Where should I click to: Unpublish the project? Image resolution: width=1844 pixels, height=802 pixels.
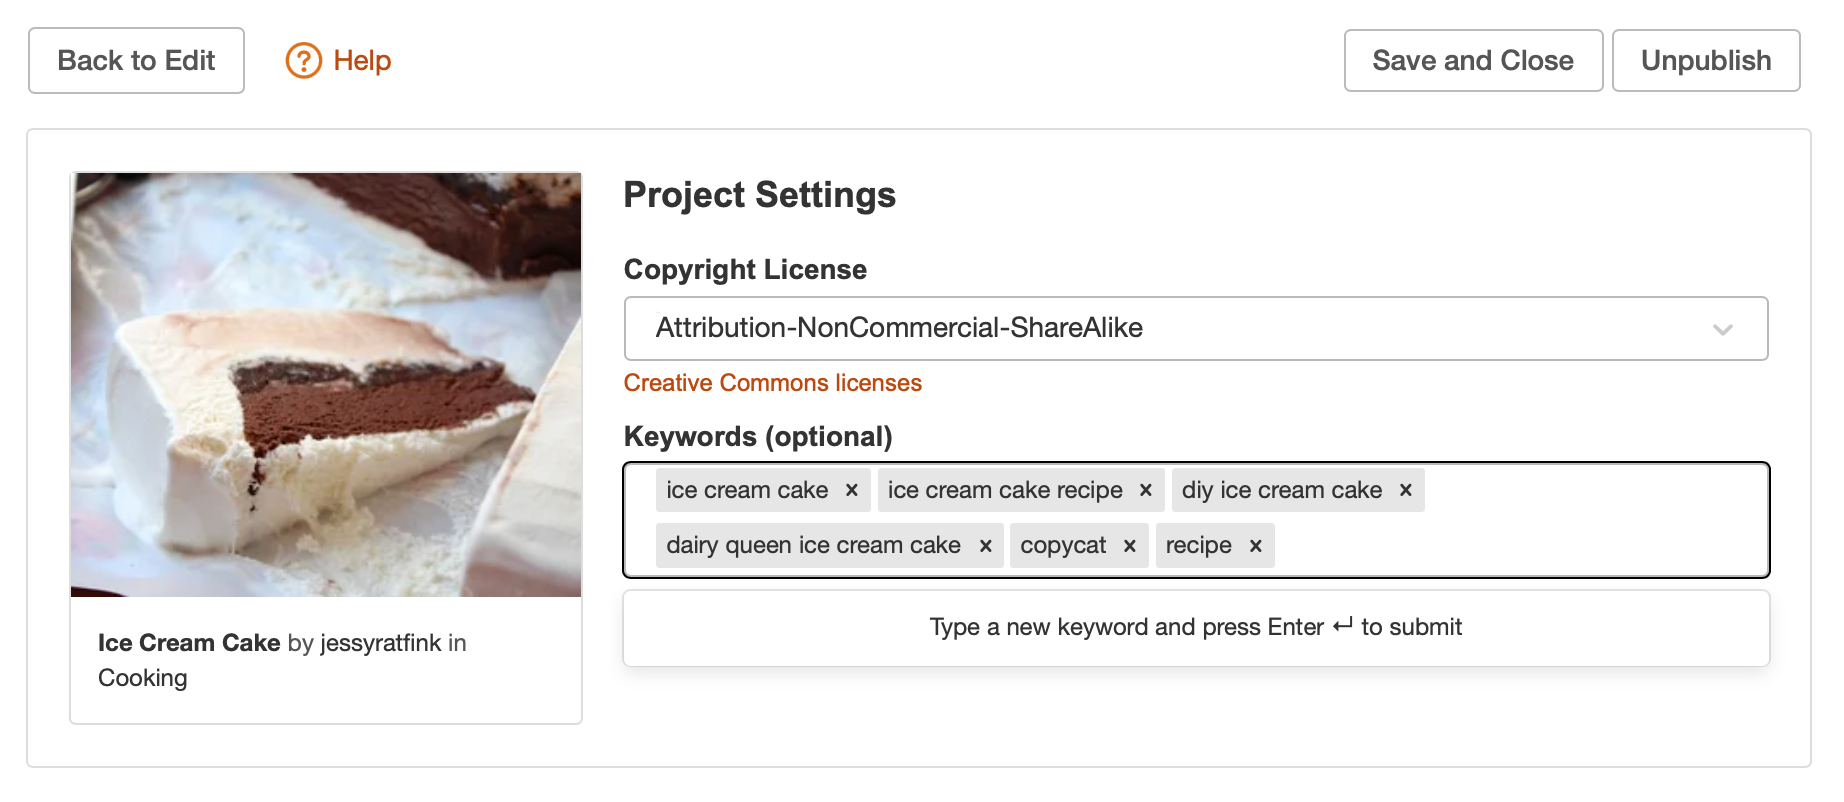point(1705,61)
